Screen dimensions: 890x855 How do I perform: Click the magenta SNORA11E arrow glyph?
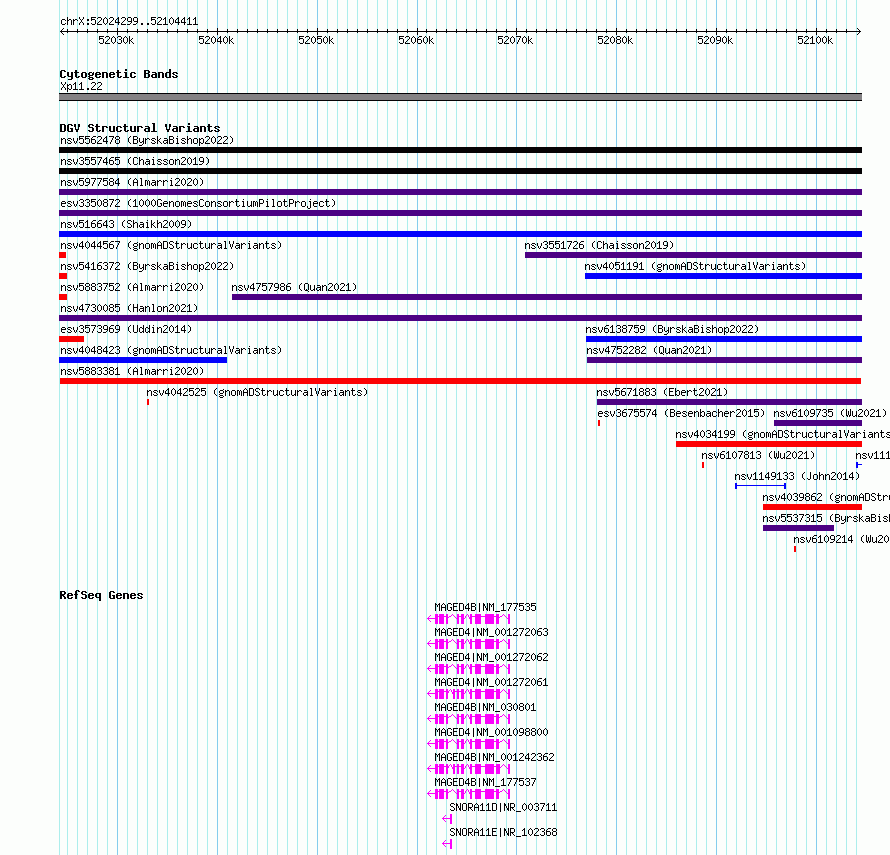[447, 844]
